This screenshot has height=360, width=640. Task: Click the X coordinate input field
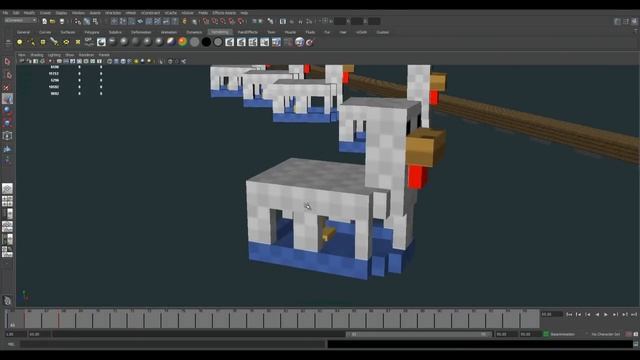click(340, 21)
